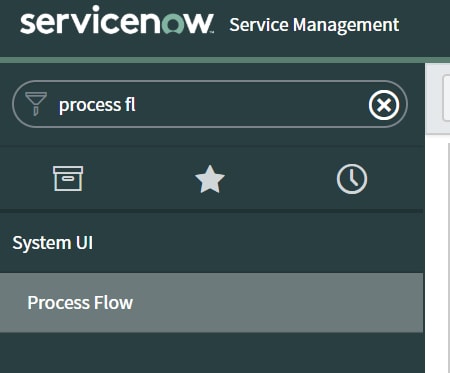450x373 pixels.
Task: Place cursor after 'fl' in the filter box
Action: (137, 105)
